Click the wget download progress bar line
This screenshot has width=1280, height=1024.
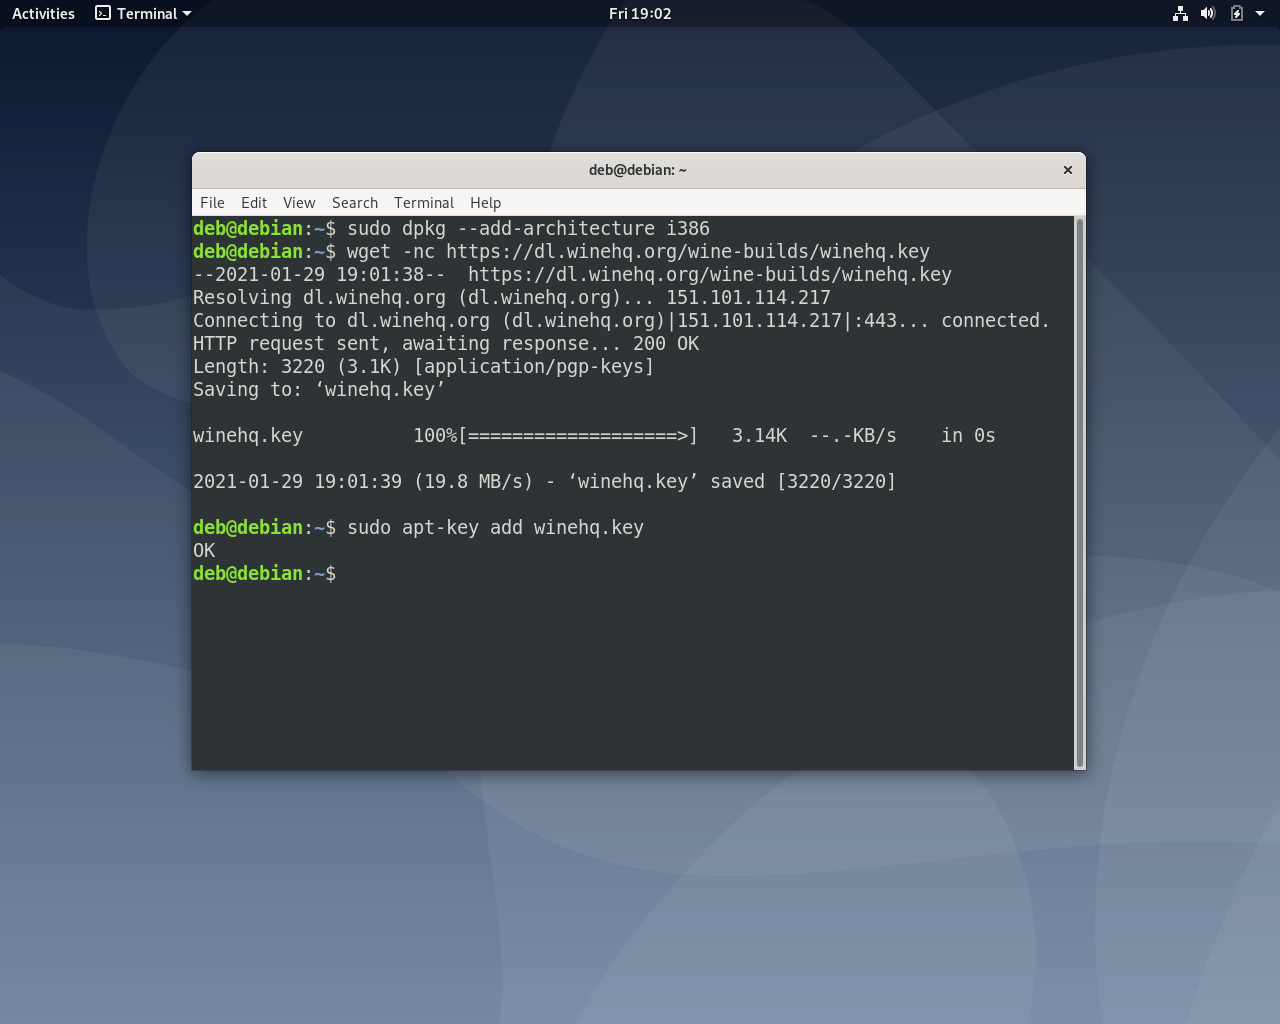click(x=594, y=435)
